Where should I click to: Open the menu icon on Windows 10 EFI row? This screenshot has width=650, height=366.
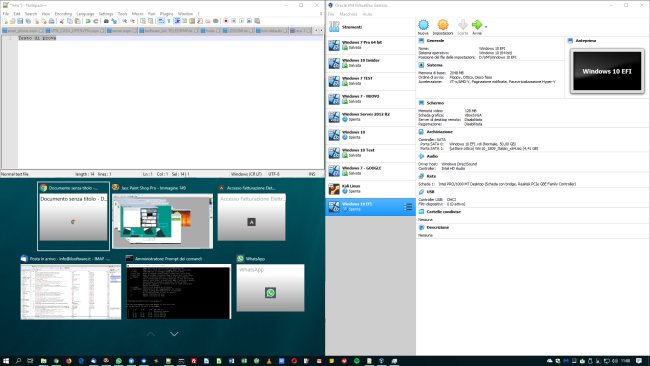(408, 206)
